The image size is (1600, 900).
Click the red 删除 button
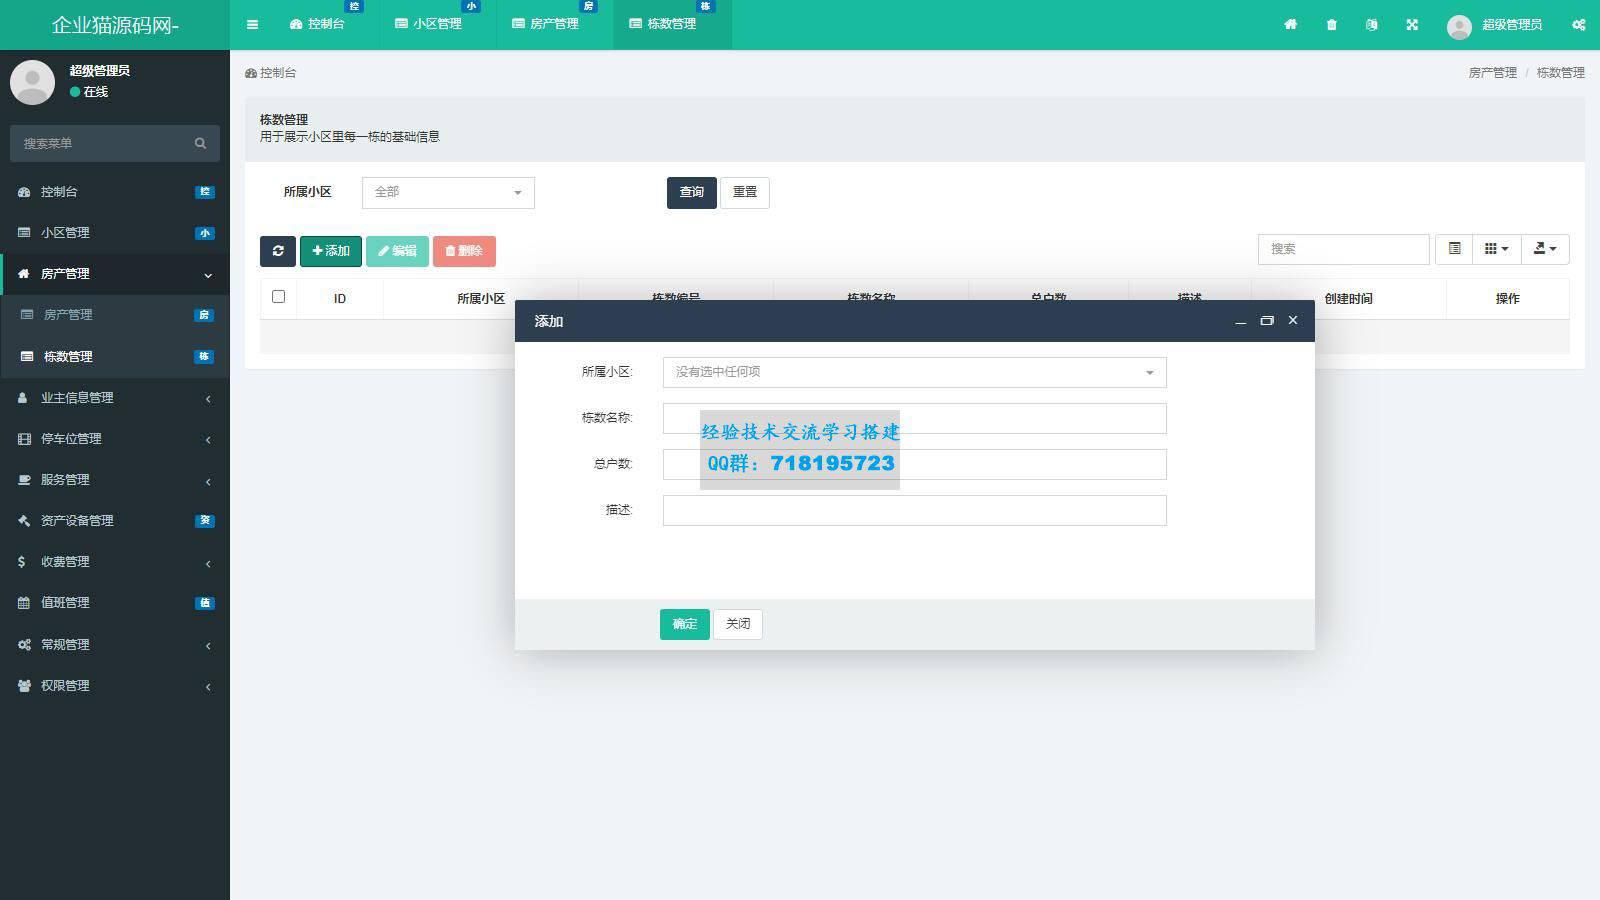pyautogui.click(x=464, y=251)
